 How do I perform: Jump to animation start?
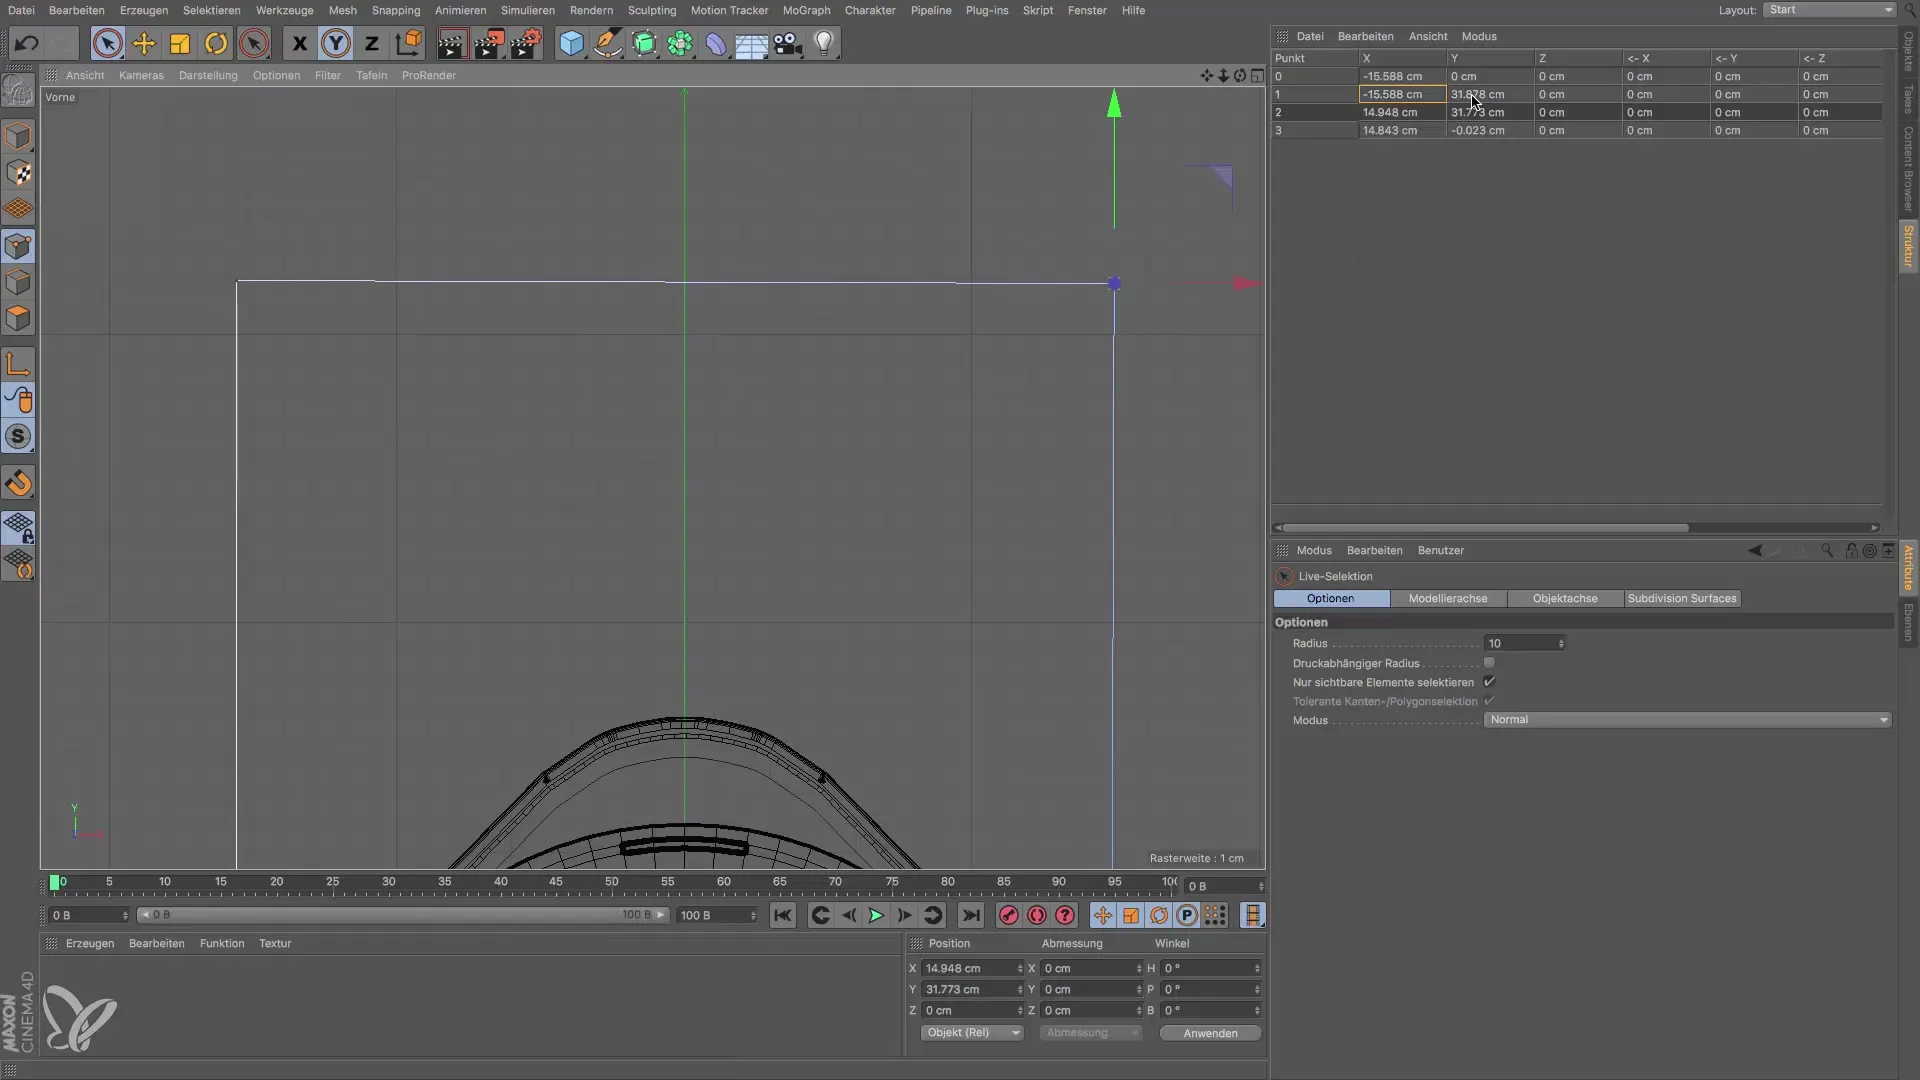pos(782,915)
